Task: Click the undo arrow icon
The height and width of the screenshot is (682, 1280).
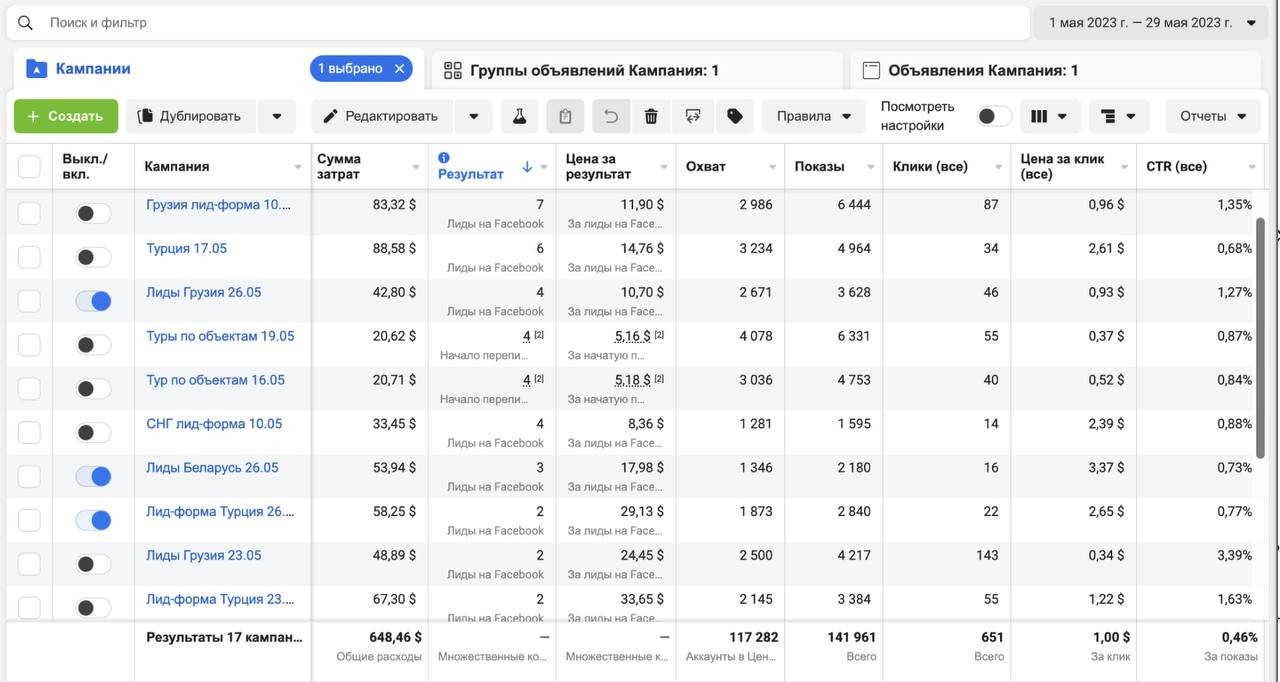Action: 610,116
